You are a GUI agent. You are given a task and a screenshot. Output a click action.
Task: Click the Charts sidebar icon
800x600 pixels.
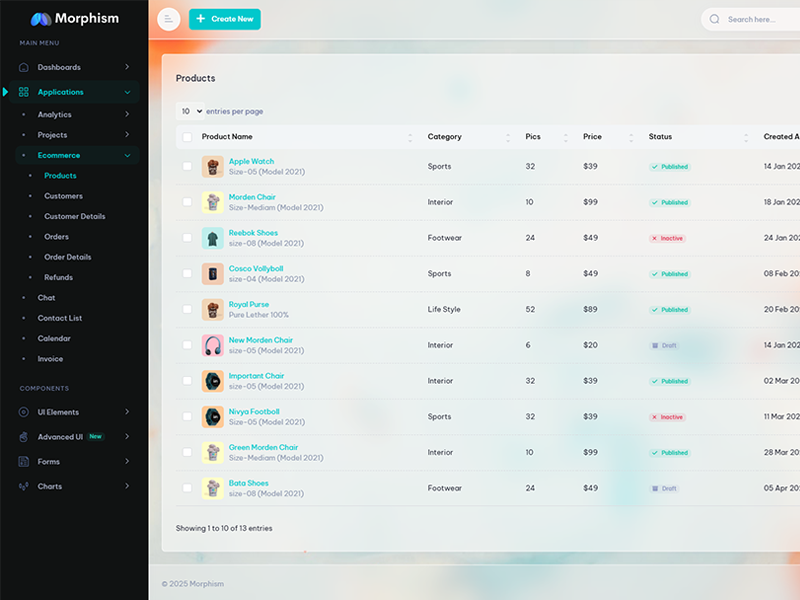(24, 487)
